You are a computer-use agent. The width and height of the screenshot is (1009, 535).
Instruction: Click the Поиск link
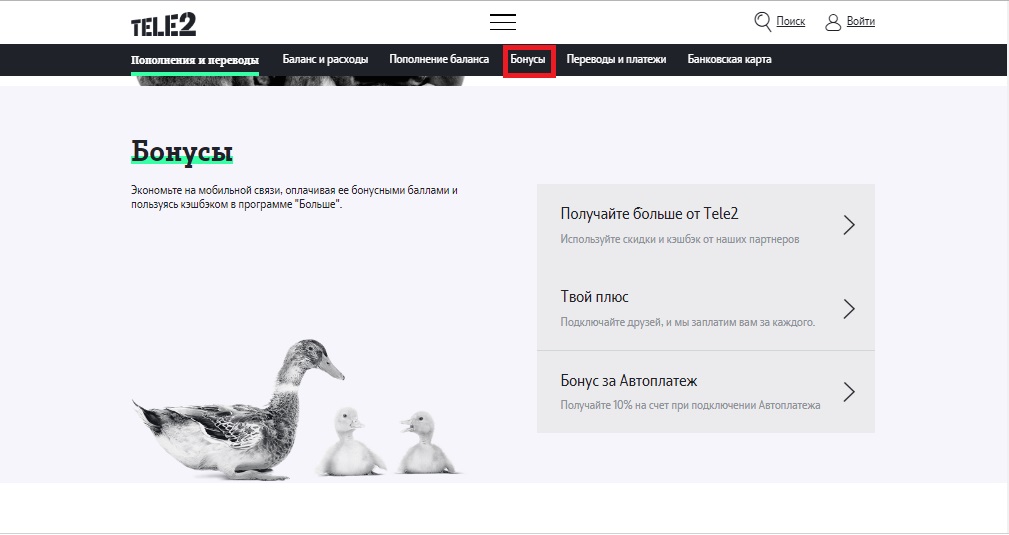[790, 22]
